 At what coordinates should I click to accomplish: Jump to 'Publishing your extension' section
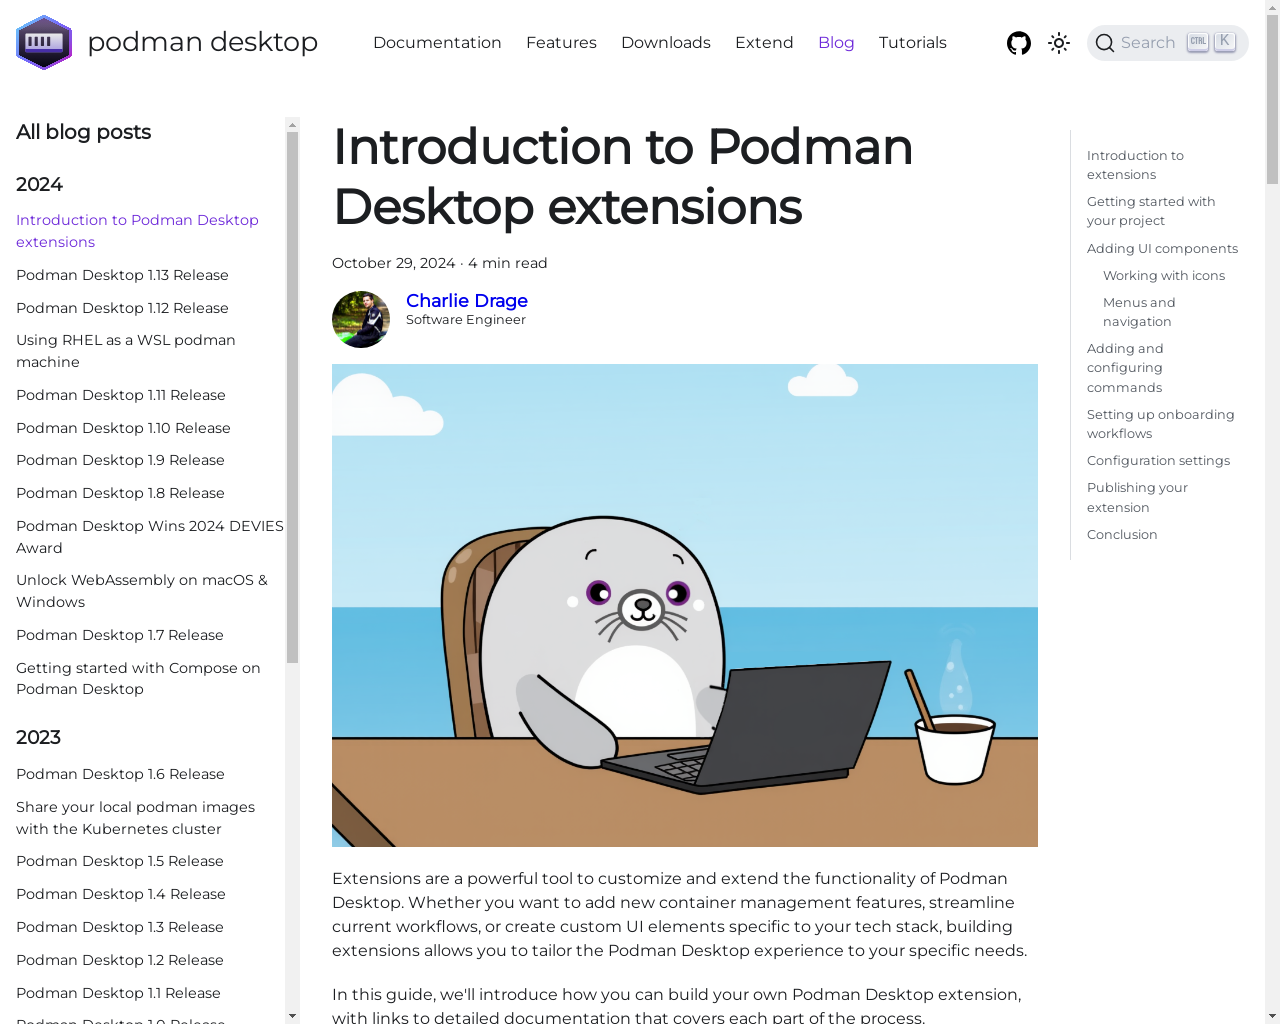(1137, 497)
